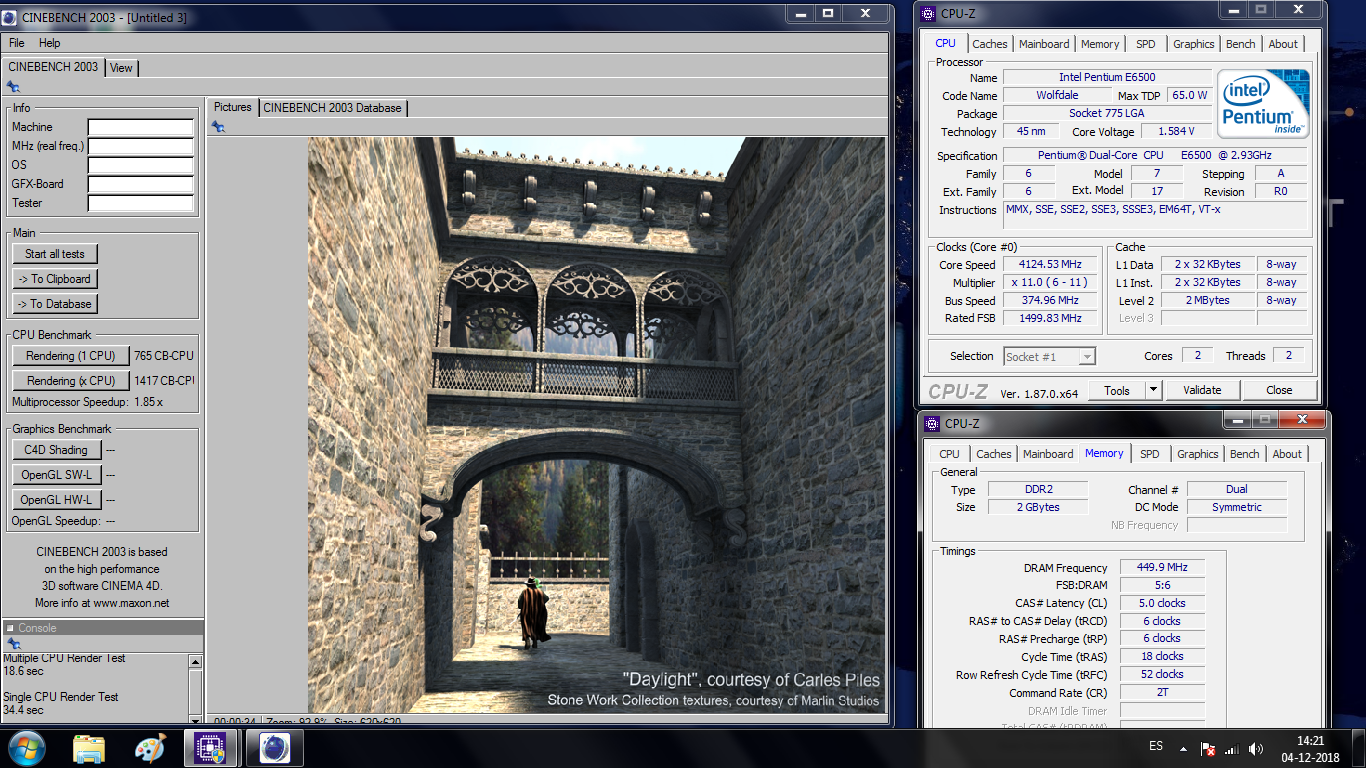
Task: Click the Machine input field
Action: pos(141,127)
